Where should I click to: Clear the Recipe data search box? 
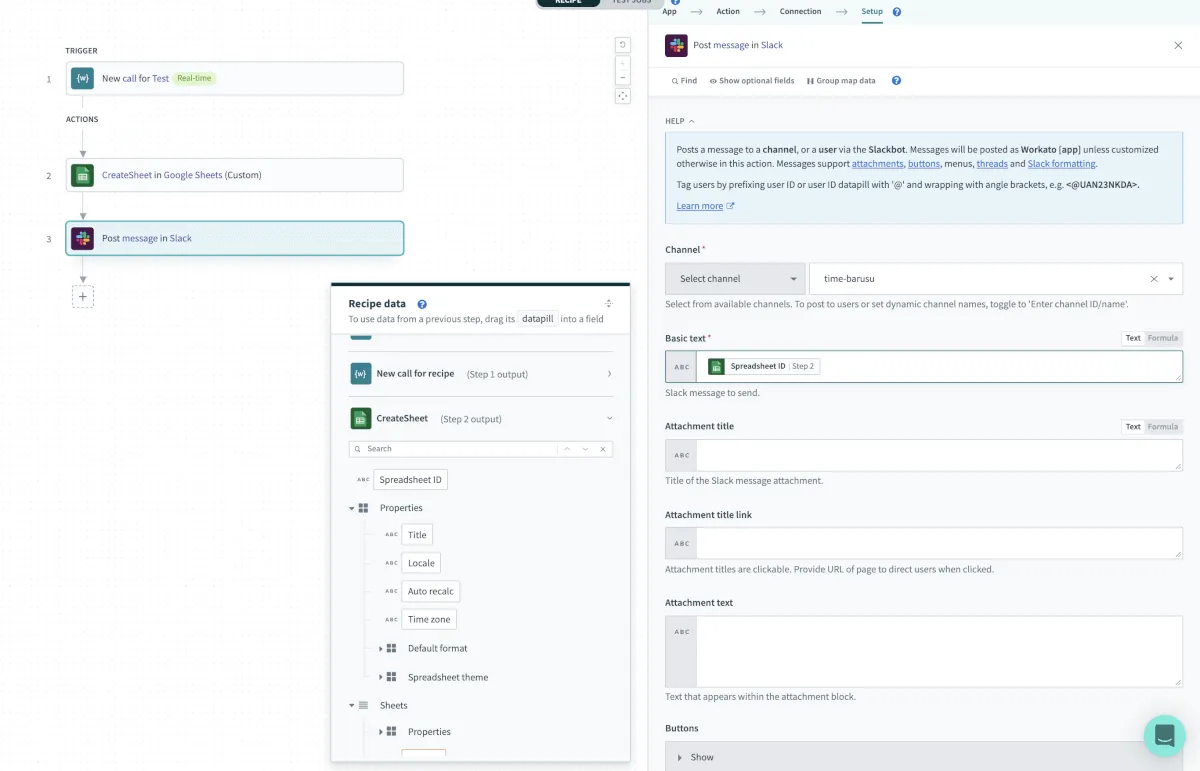click(603, 449)
